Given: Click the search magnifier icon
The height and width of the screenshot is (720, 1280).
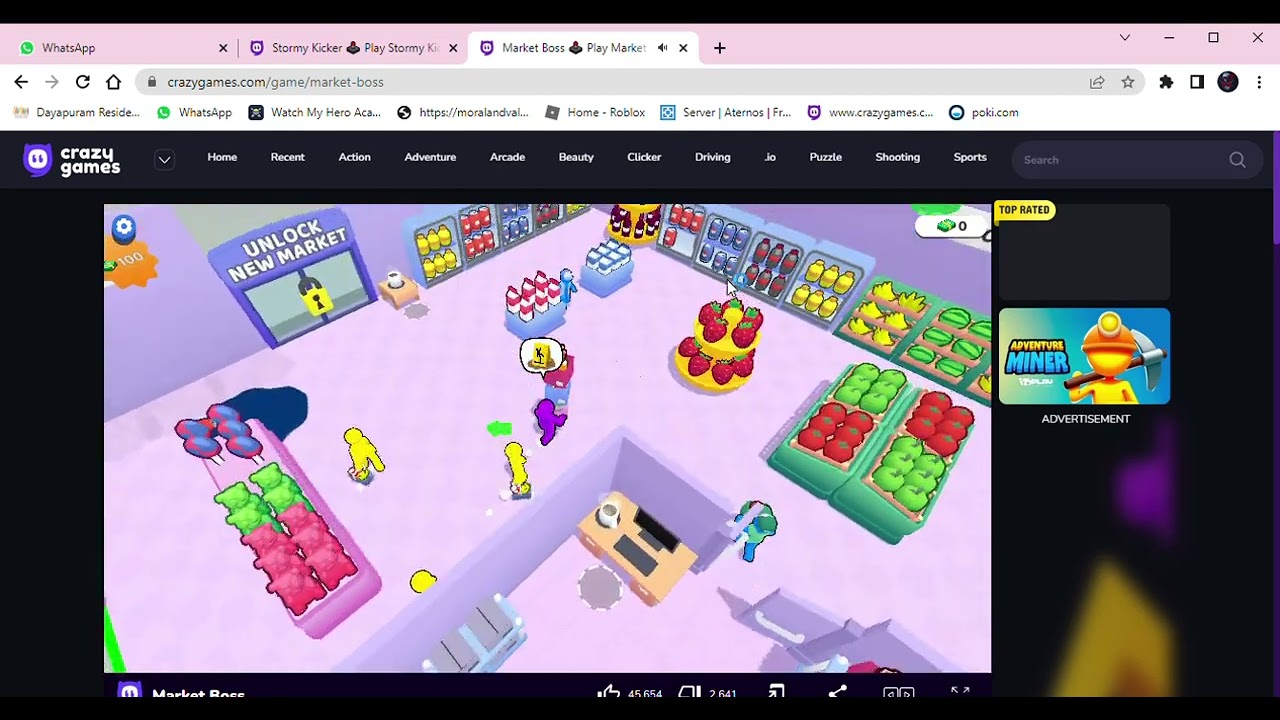Looking at the screenshot, I should 1237,160.
